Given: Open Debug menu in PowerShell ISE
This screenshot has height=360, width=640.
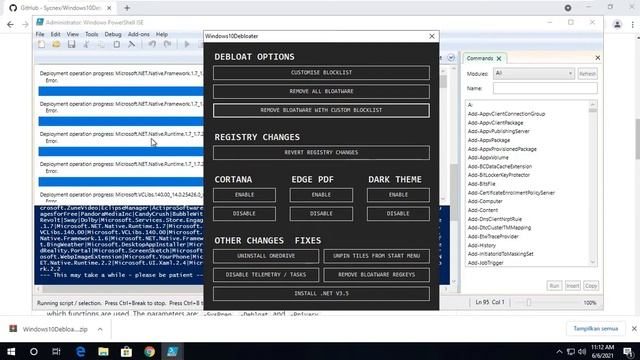Looking at the screenshot, I should pos(113,34).
